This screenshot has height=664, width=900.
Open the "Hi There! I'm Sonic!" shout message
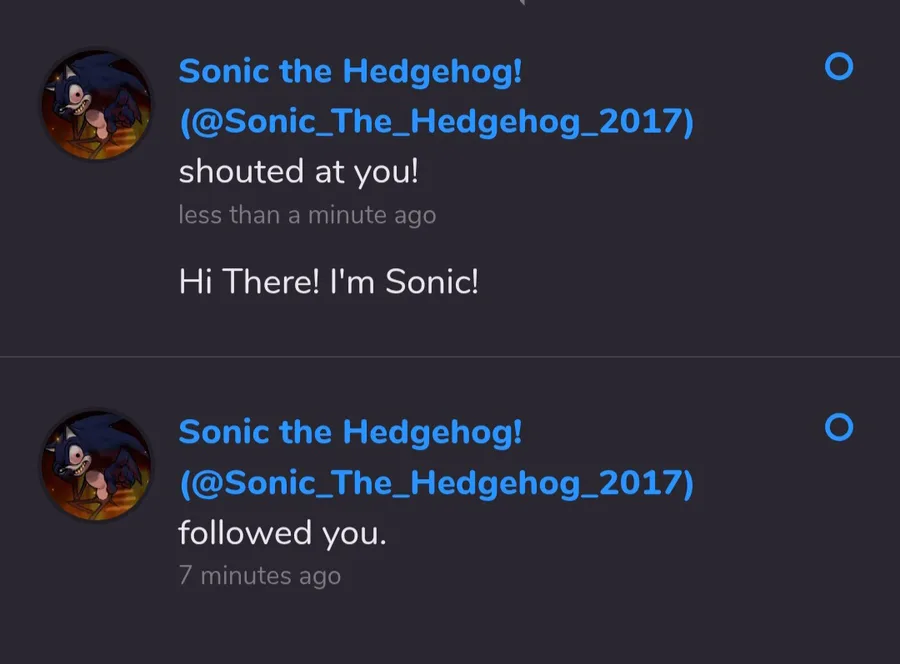(328, 282)
